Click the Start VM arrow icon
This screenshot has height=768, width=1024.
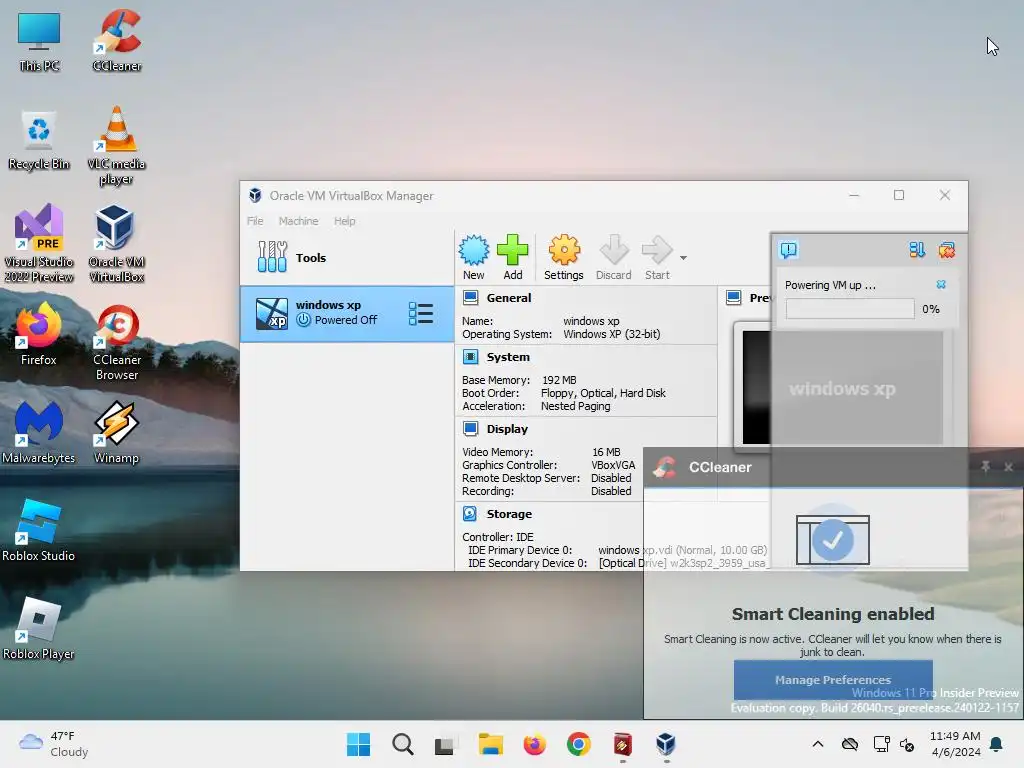click(657, 257)
